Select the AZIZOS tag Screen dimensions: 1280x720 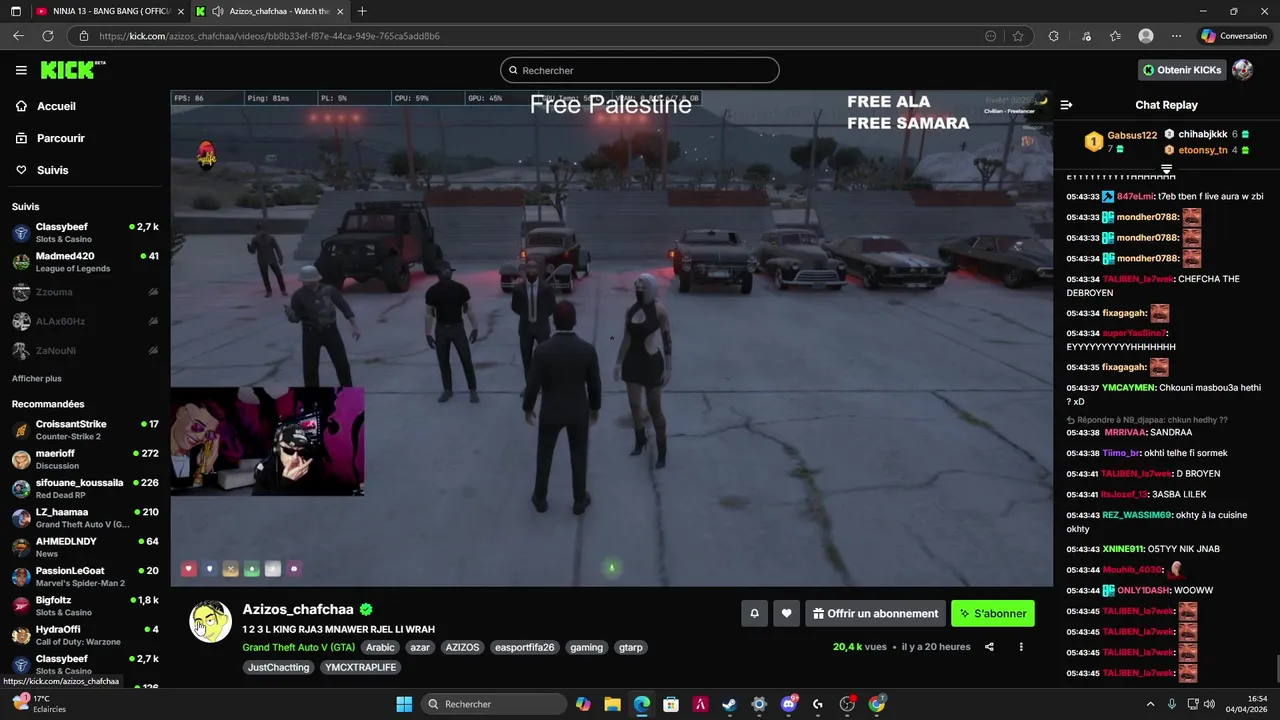(462, 647)
